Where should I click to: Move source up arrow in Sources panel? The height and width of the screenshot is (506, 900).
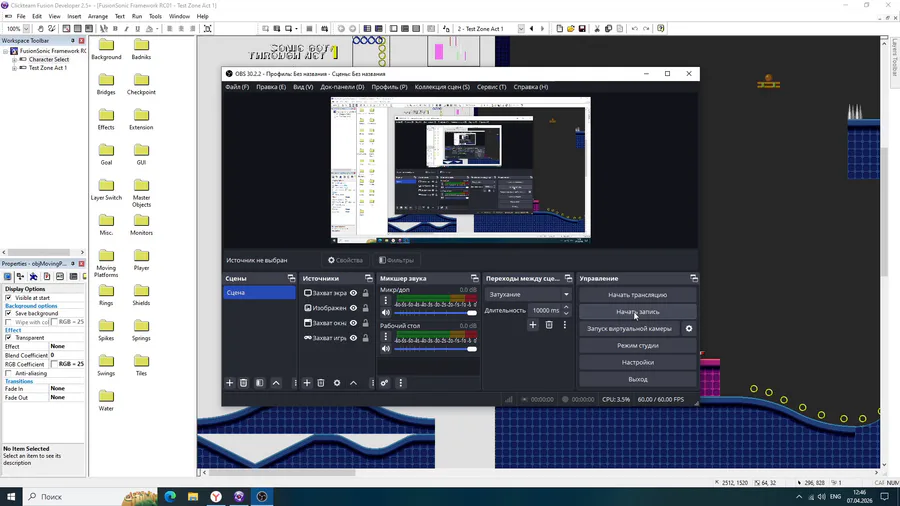(x=354, y=383)
